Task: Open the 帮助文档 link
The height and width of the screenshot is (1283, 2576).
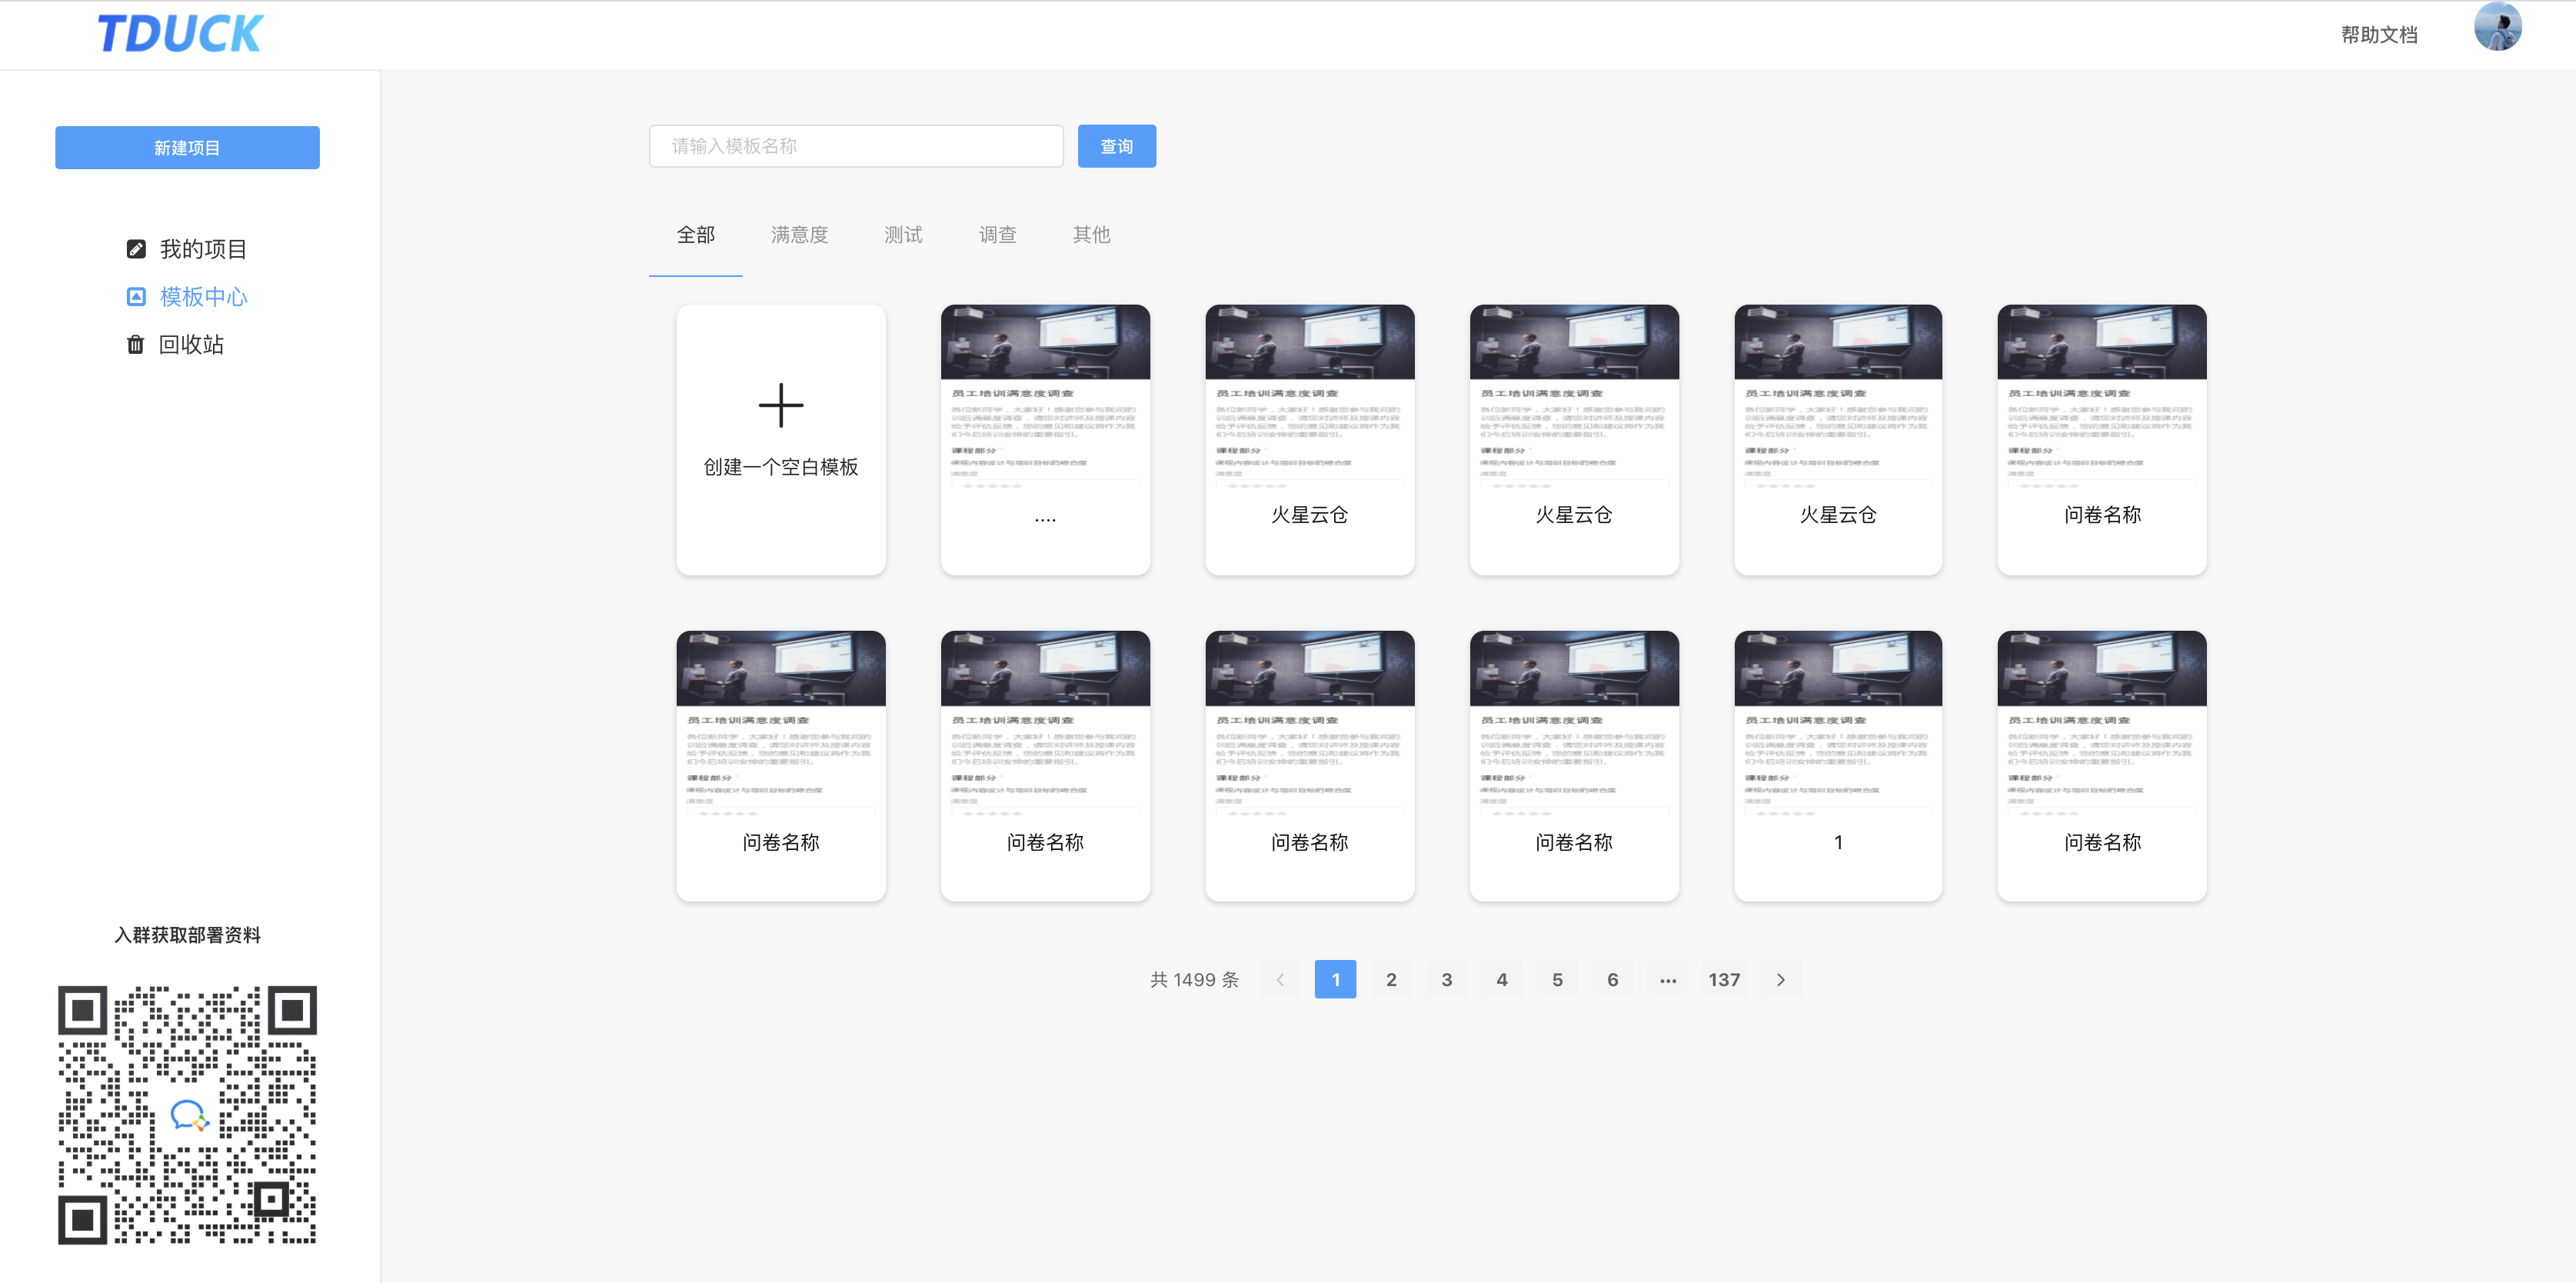Action: (2379, 35)
